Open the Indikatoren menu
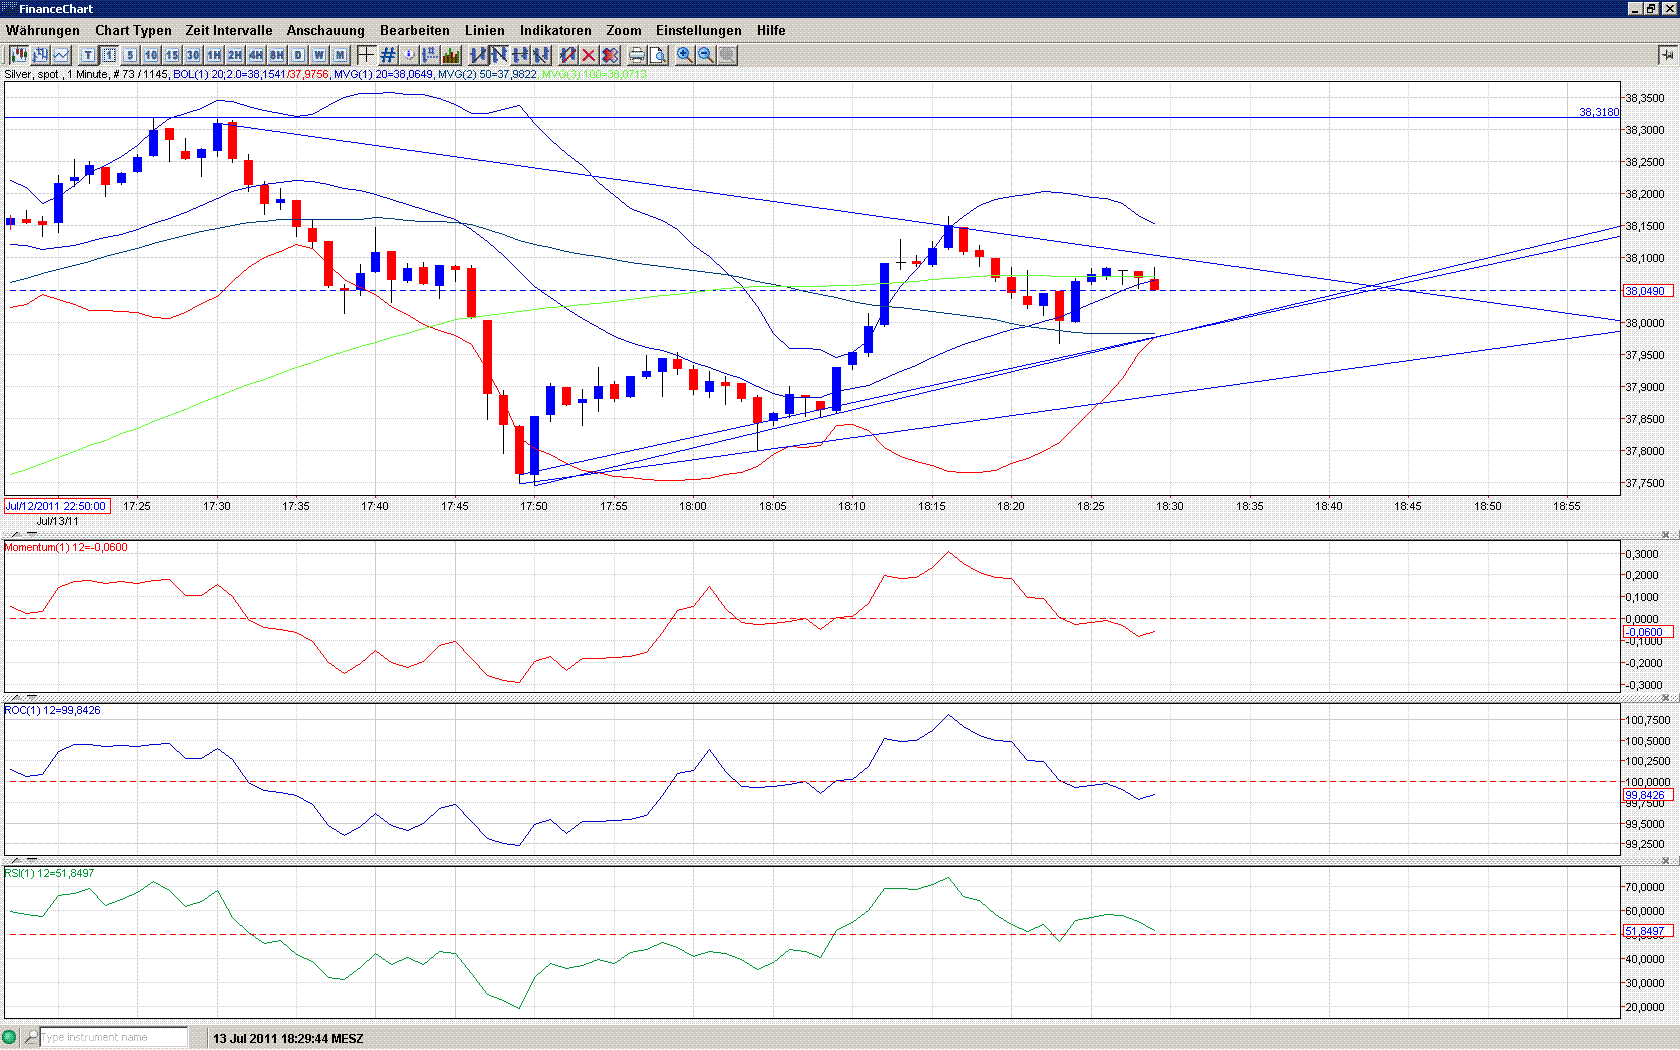Viewport: 1680px width, 1050px height. tap(556, 30)
